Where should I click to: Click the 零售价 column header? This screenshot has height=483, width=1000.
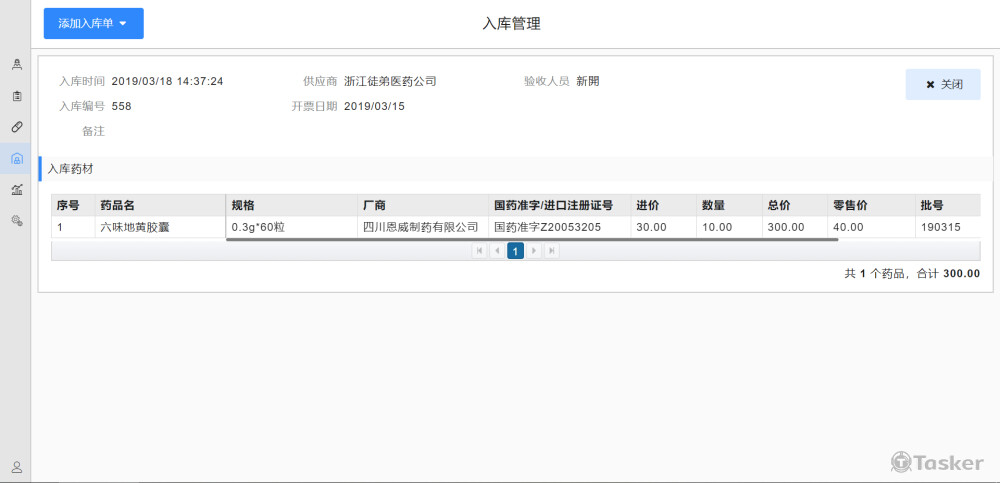click(871, 205)
